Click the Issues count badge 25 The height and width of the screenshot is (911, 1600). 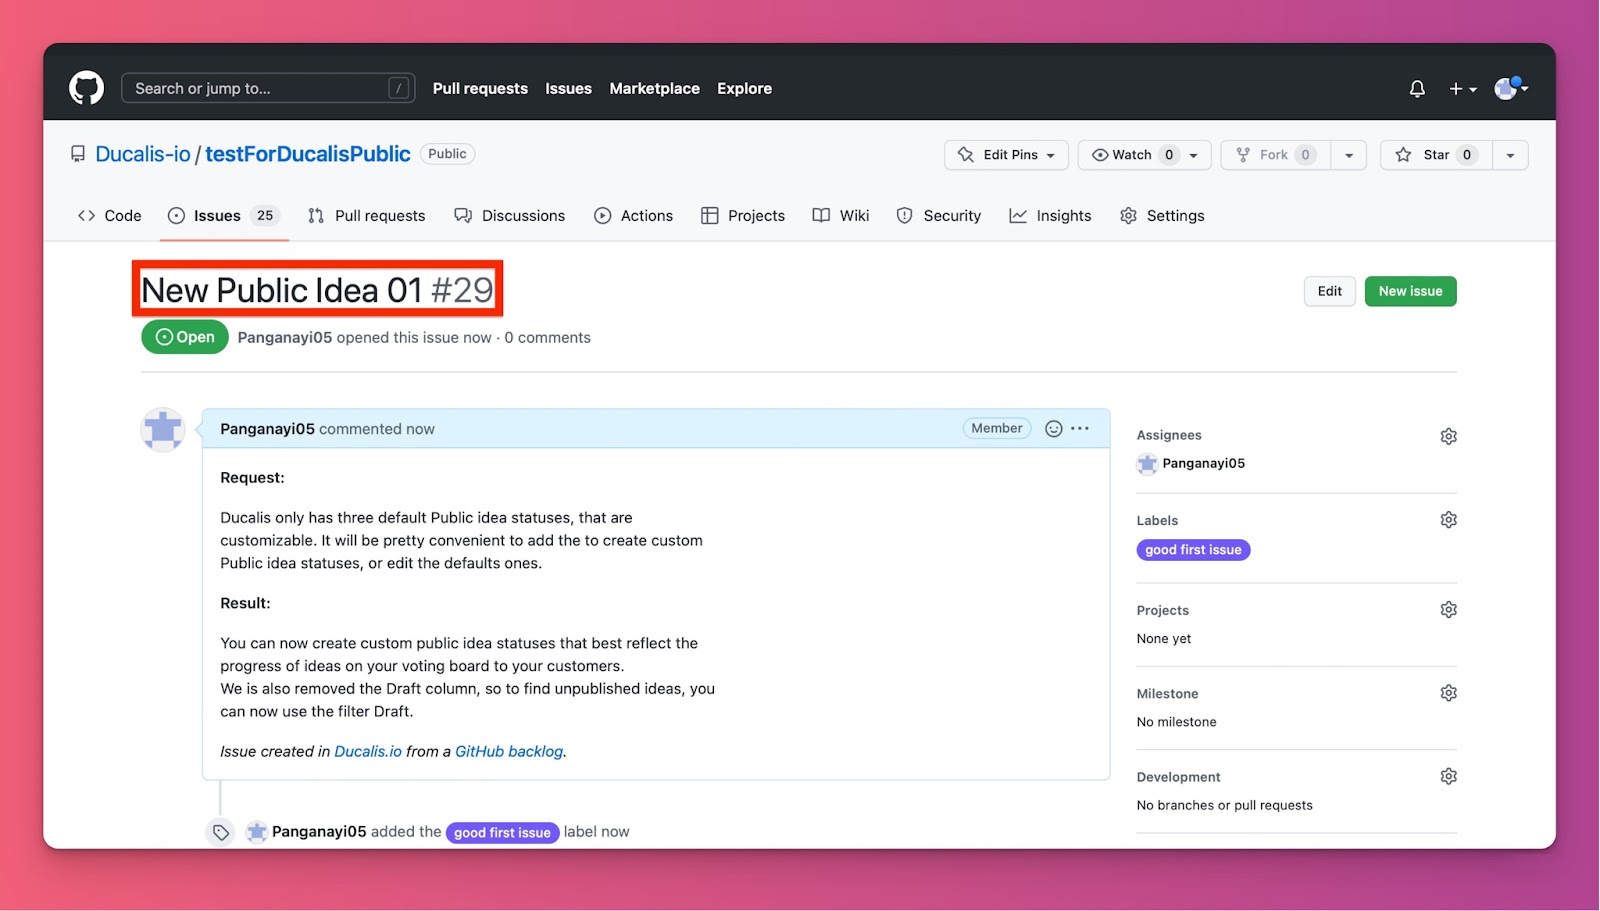[265, 215]
